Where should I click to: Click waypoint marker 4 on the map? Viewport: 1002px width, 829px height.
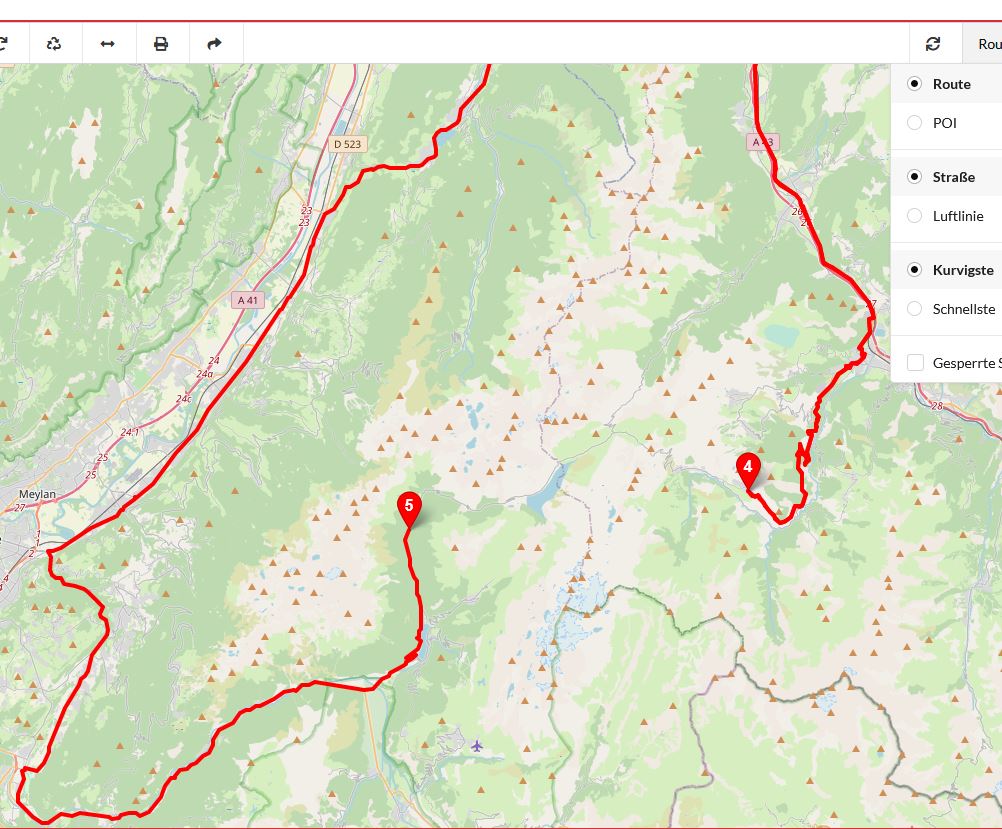click(x=747, y=468)
